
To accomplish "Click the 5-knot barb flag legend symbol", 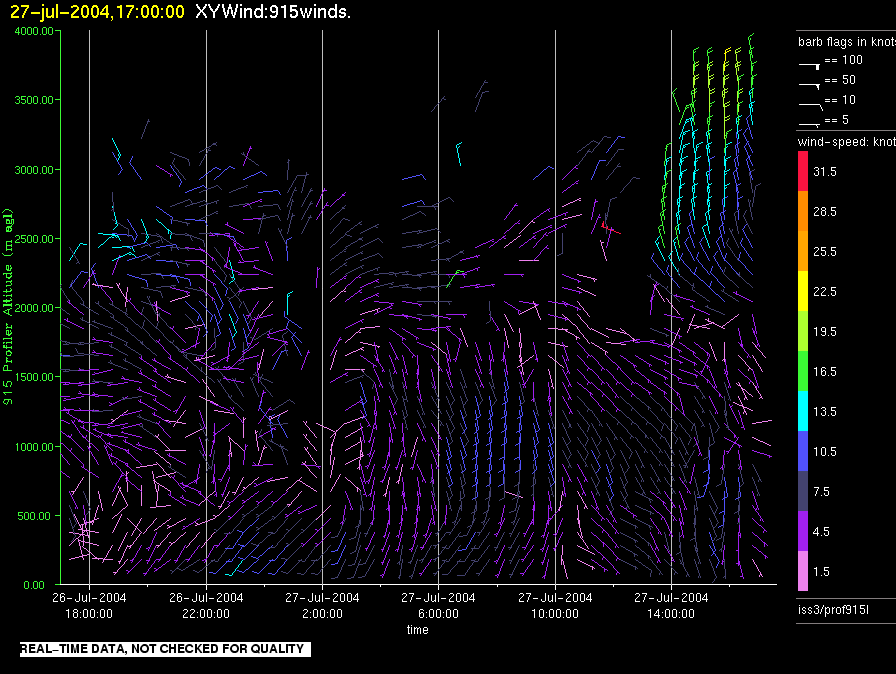I will click(809, 124).
